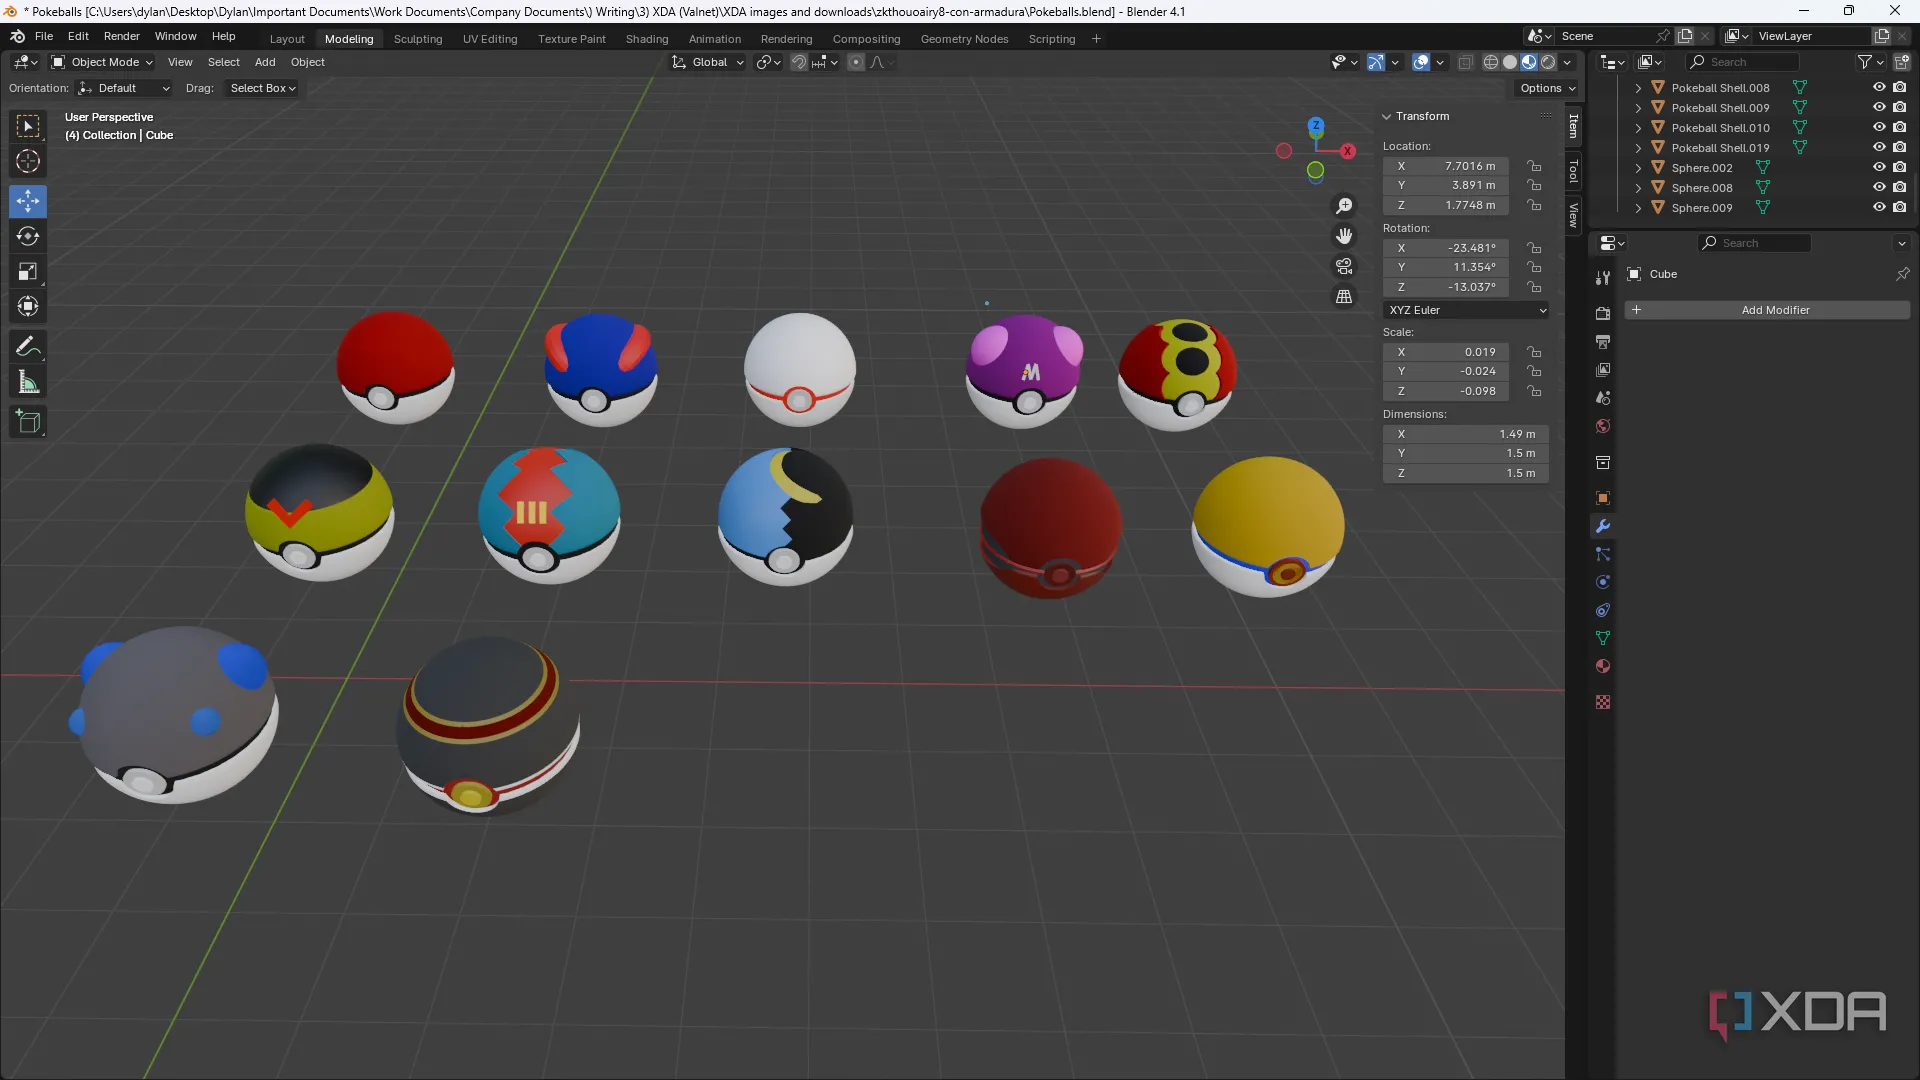The image size is (1920, 1080).
Task: Collapse the Transform panel
Action: click(1387, 116)
